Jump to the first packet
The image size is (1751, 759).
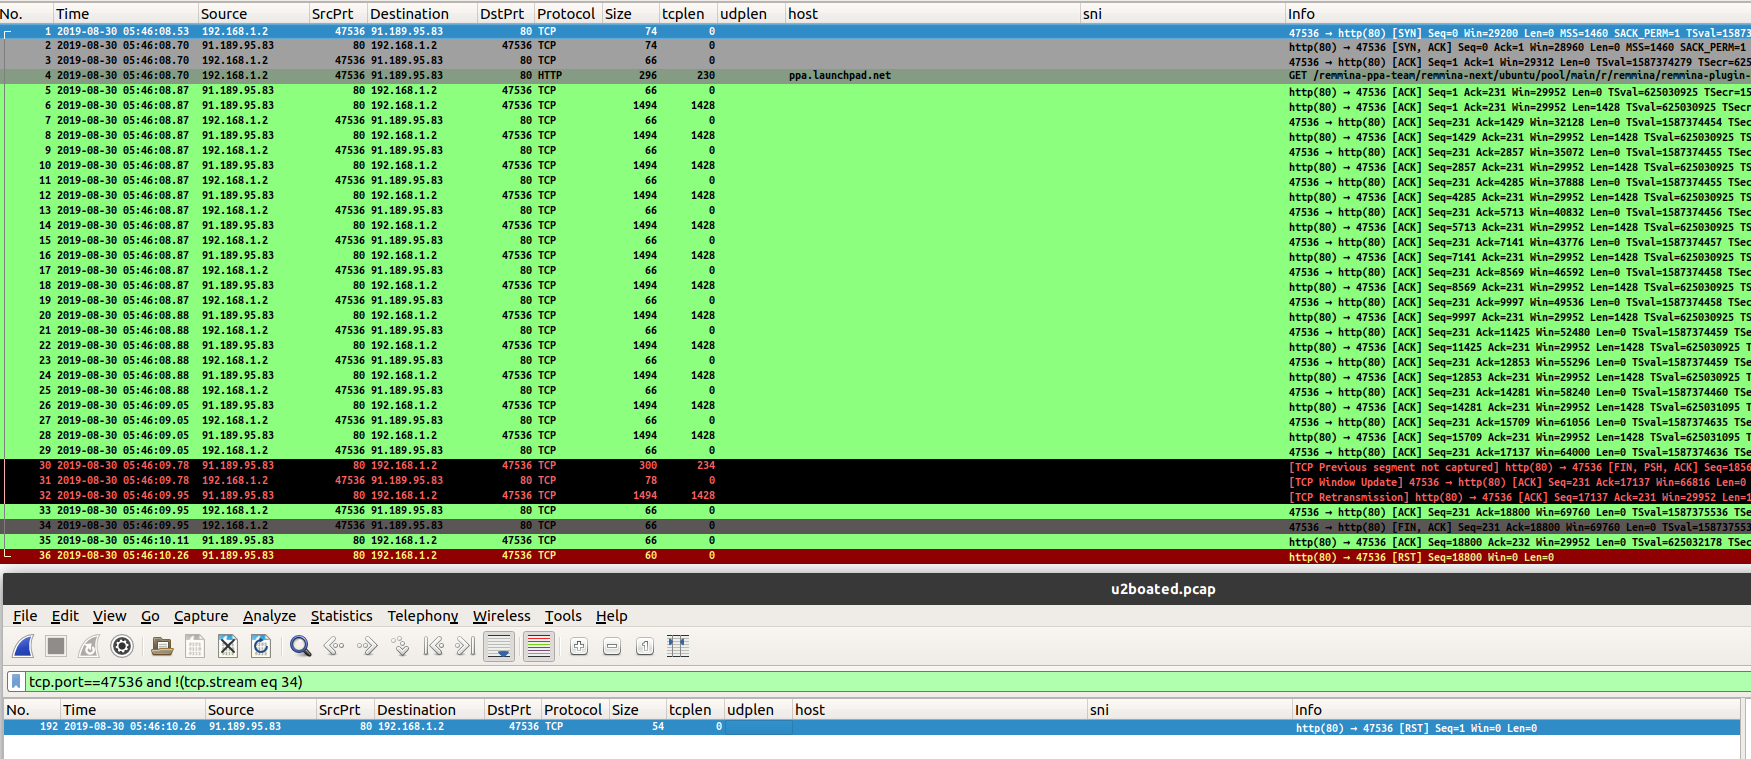point(433,647)
